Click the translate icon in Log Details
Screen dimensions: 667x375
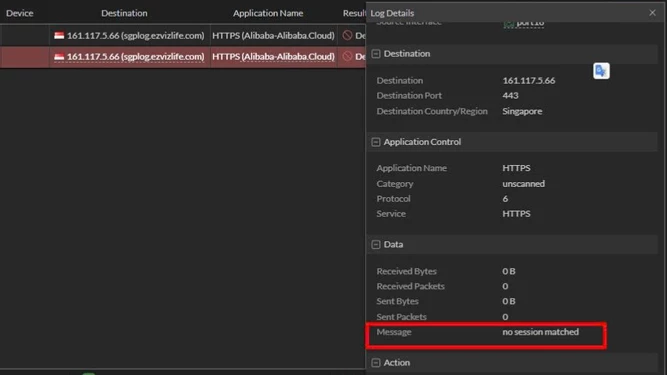coord(601,71)
